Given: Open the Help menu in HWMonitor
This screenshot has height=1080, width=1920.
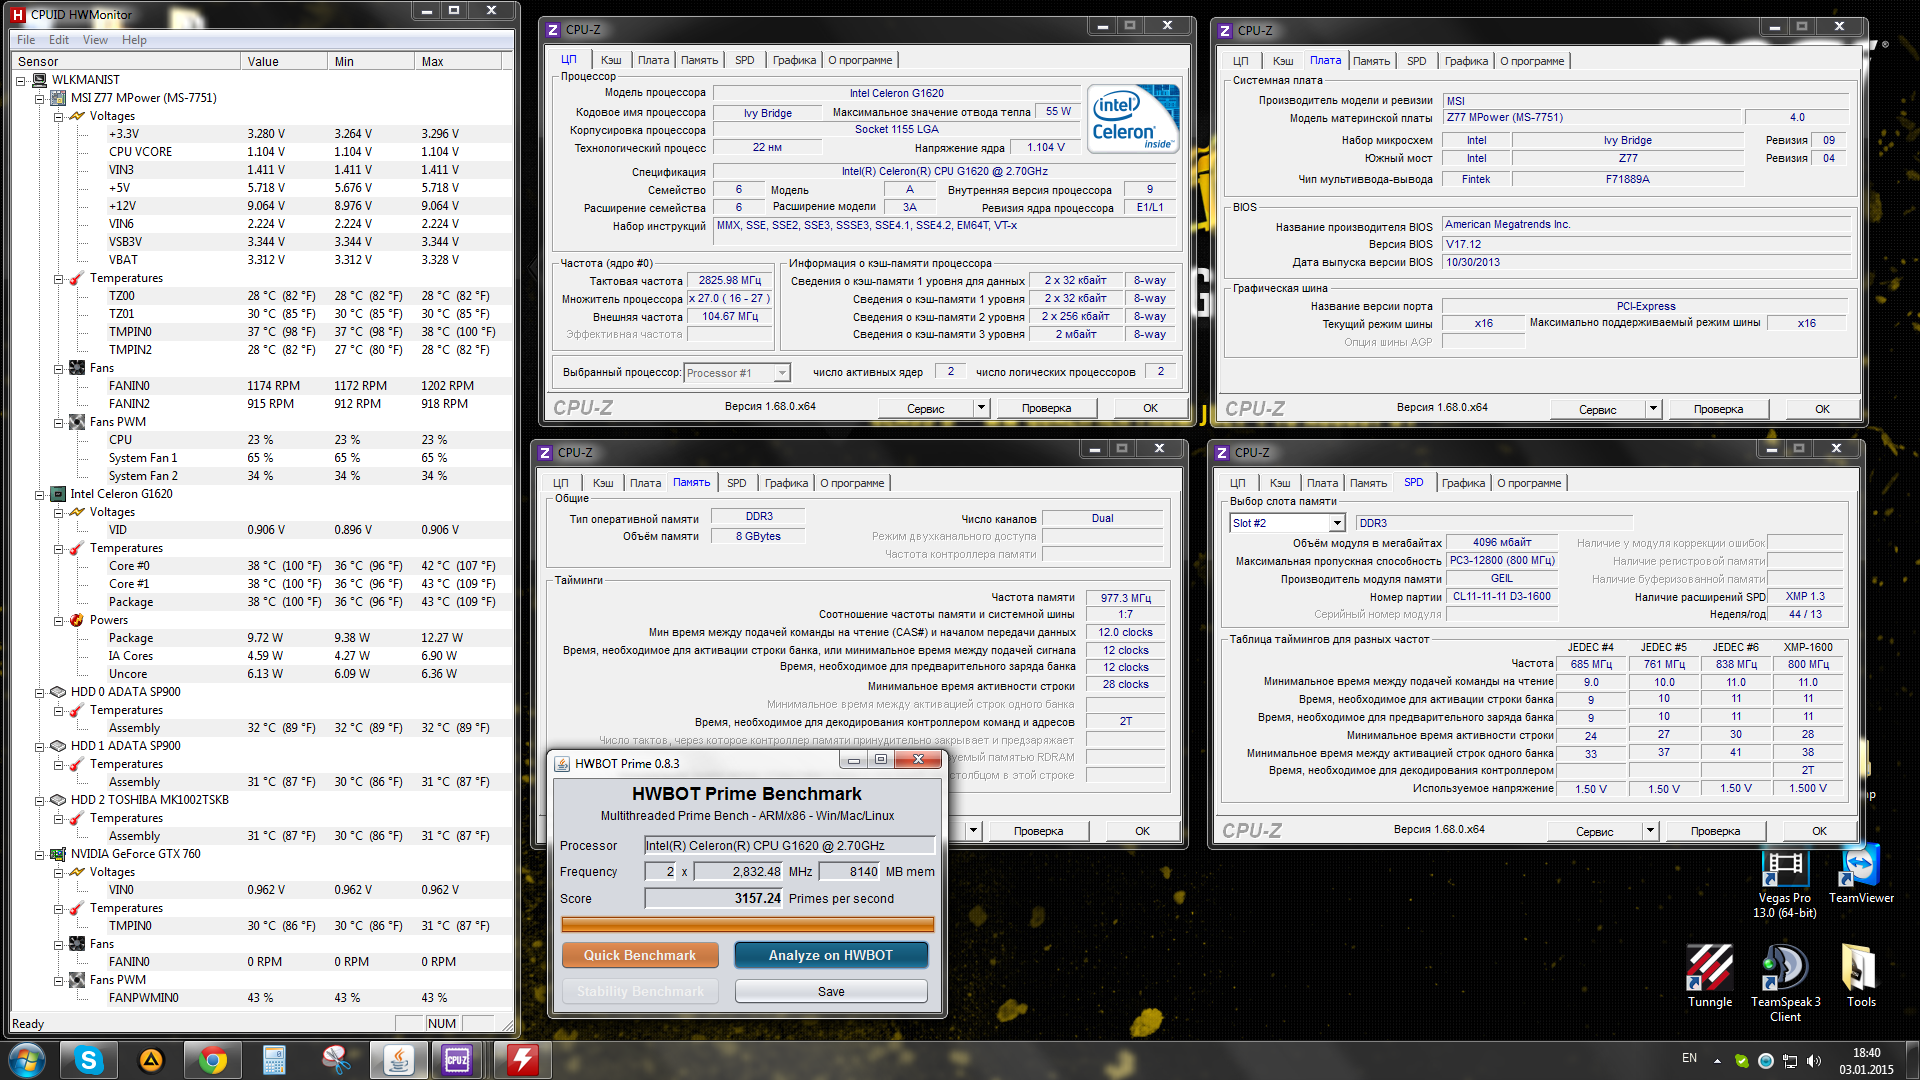Looking at the screenshot, I should click(x=134, y=40).
